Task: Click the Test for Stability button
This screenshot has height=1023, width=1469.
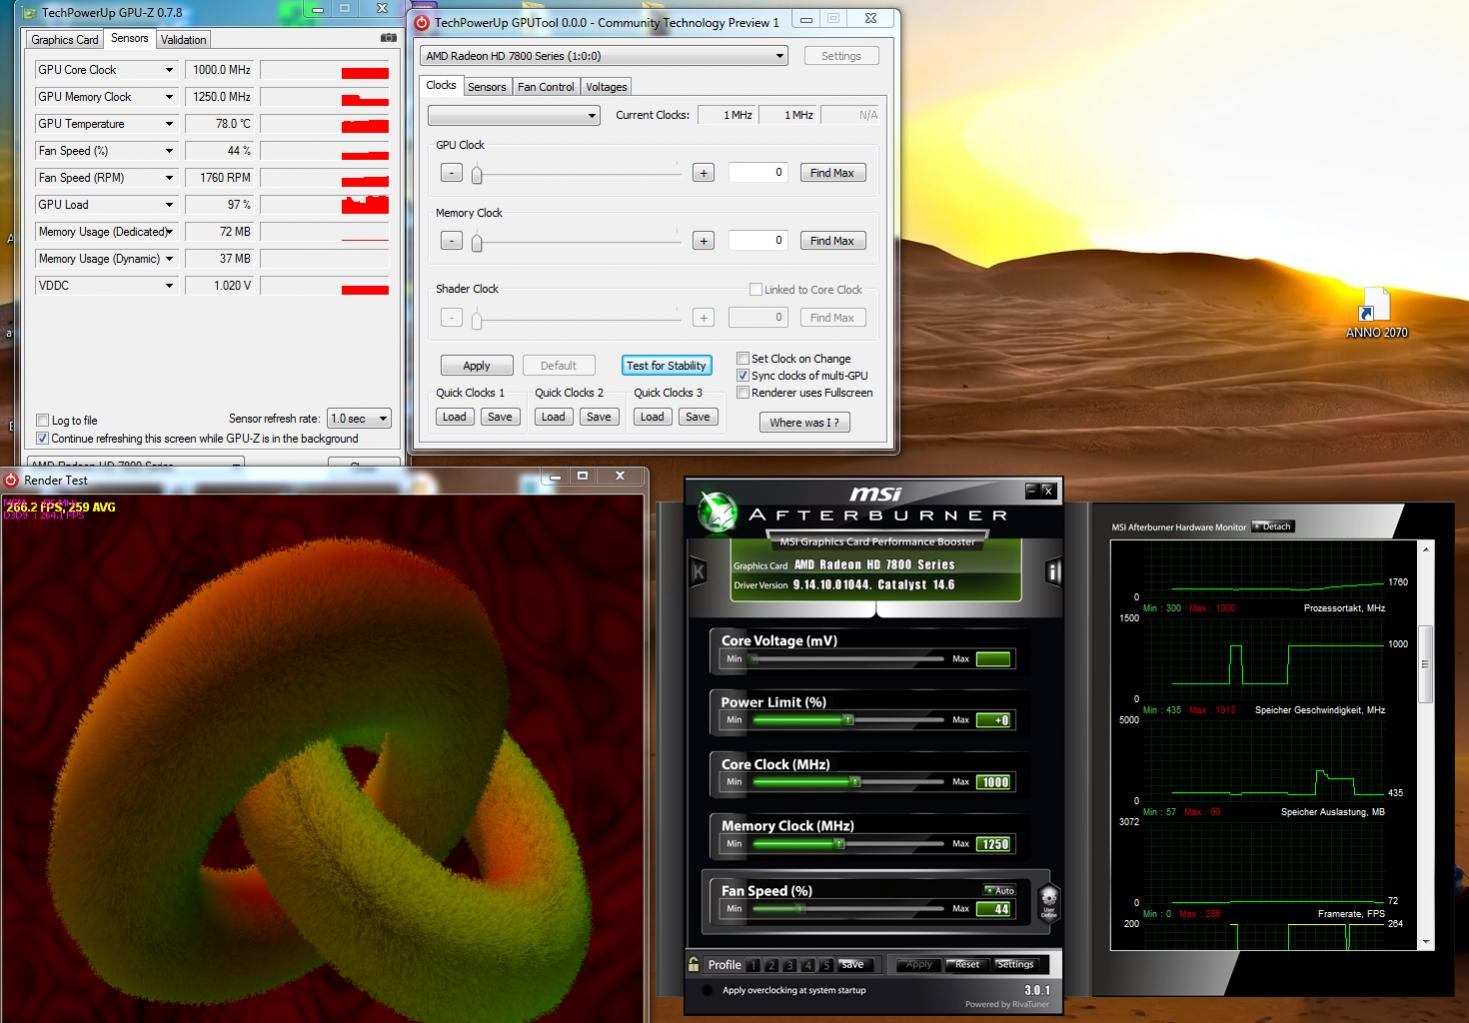Action: (x=666, y=365)
